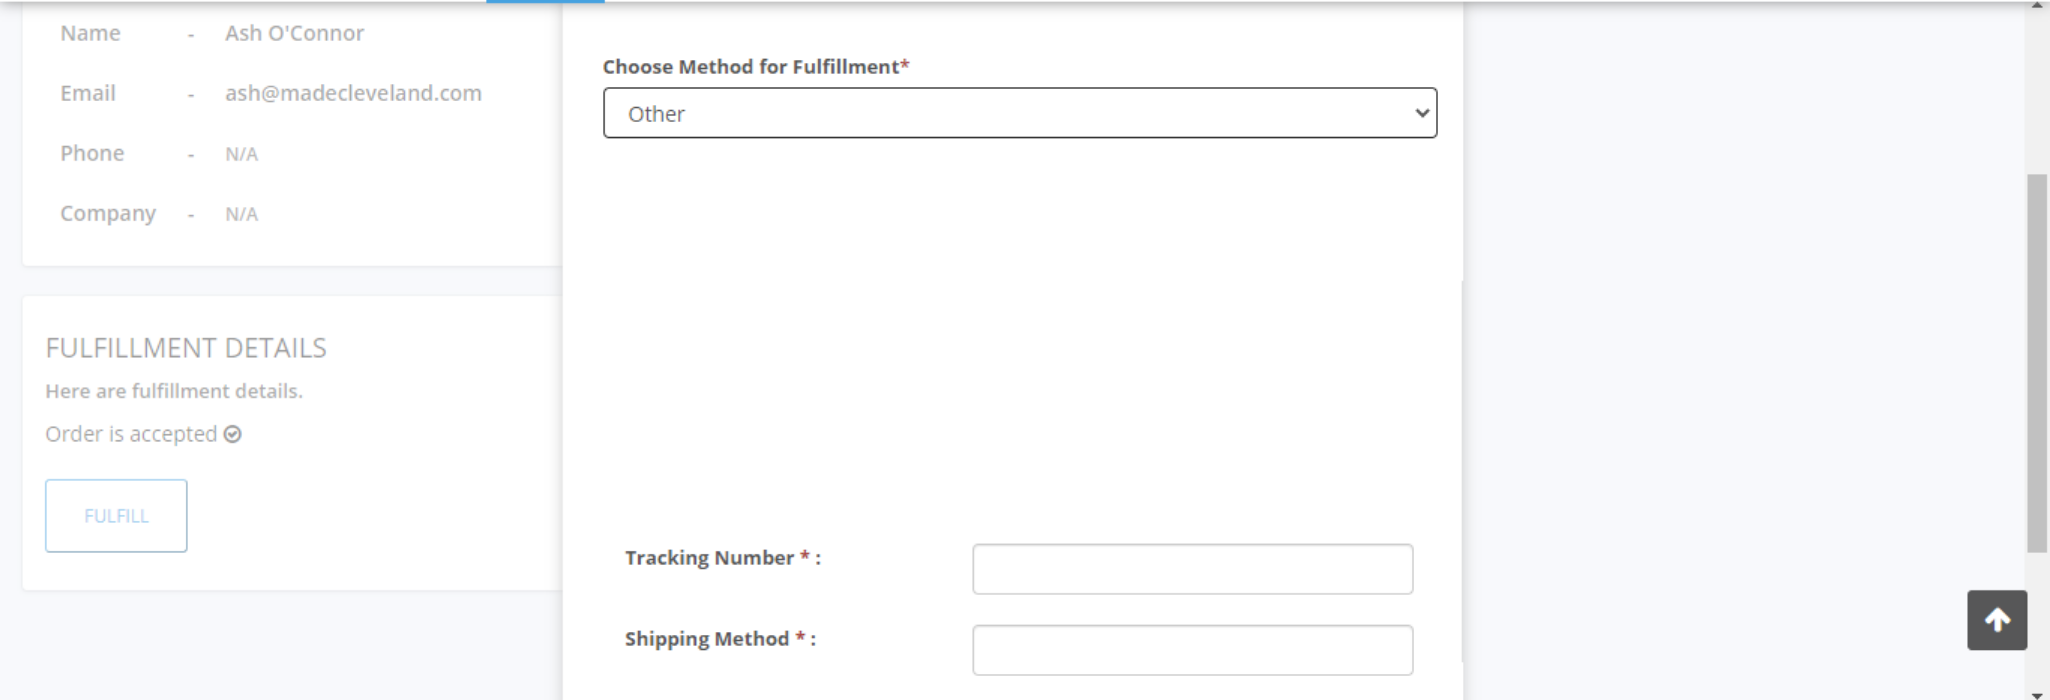The width and height of the screenshot is (2050, 700).
Task: Select the customer name Ash O'Connor
Action: click(x=294, y=33)
